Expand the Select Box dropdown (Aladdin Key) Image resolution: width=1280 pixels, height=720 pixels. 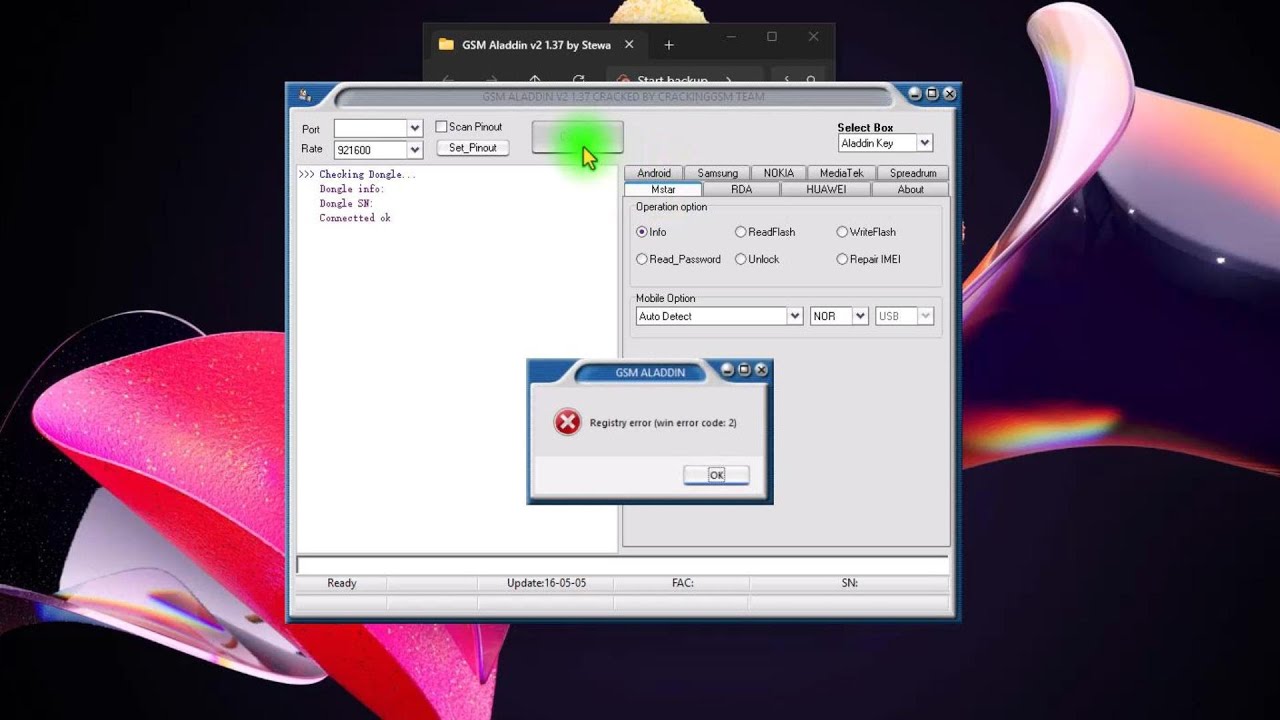click(924, 143)
